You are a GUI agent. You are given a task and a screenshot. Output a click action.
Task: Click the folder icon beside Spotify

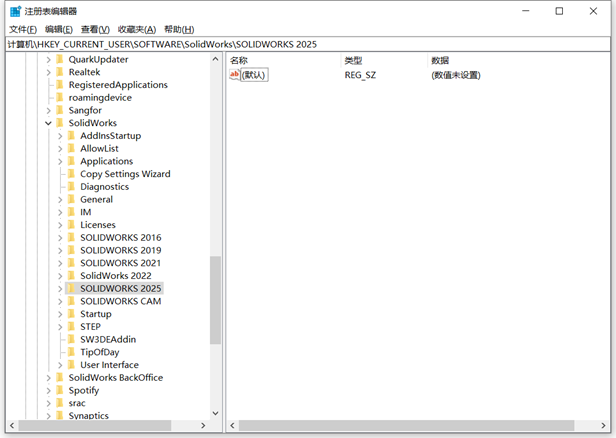coord(59,390)
